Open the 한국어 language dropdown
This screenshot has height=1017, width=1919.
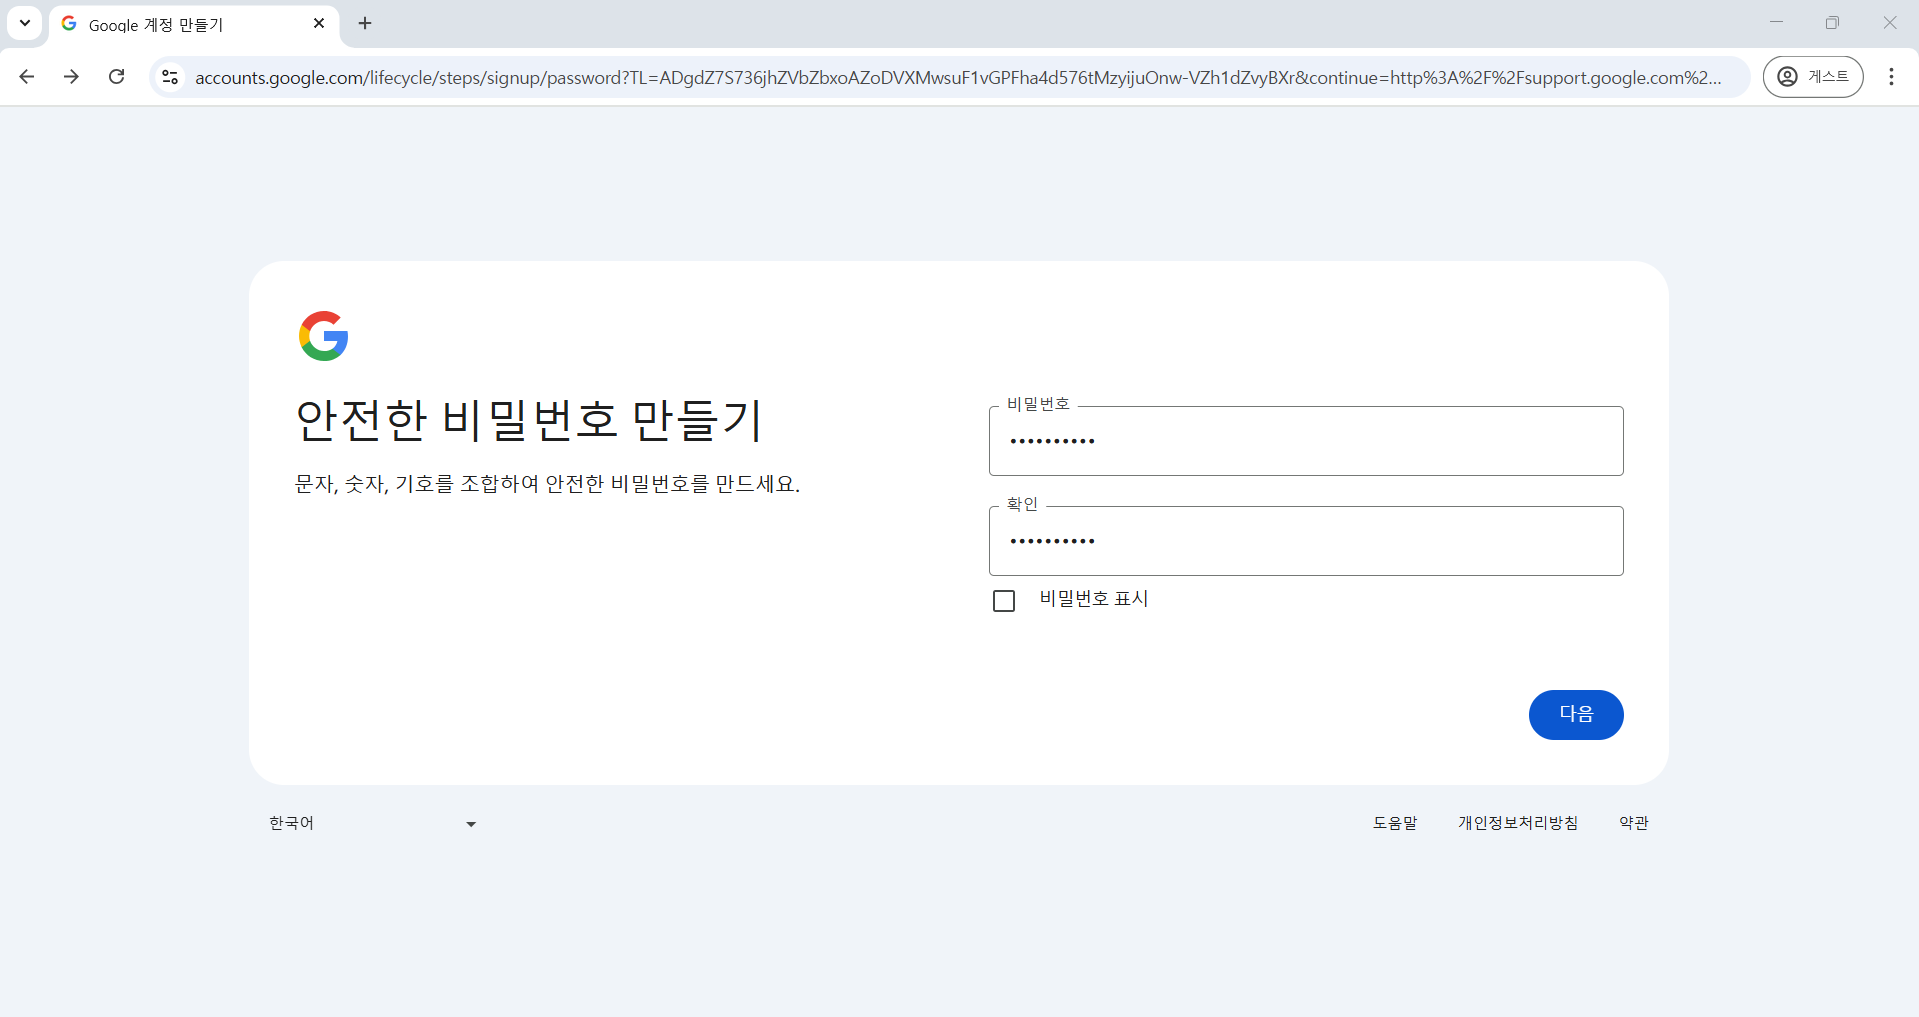point(370,822)
